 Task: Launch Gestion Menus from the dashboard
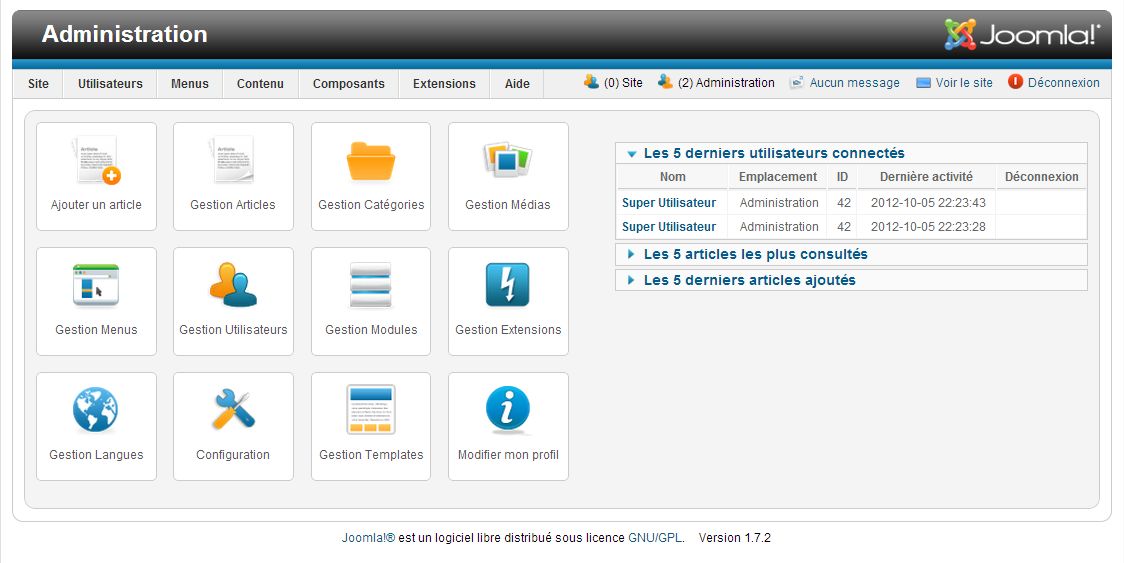[96, 287]
